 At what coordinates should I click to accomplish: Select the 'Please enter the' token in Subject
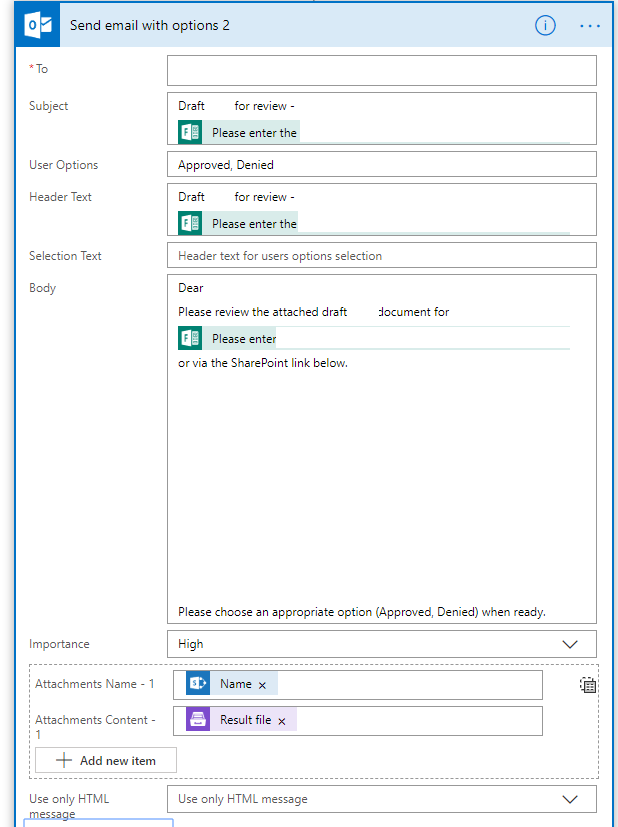click(x=239, y=132)
